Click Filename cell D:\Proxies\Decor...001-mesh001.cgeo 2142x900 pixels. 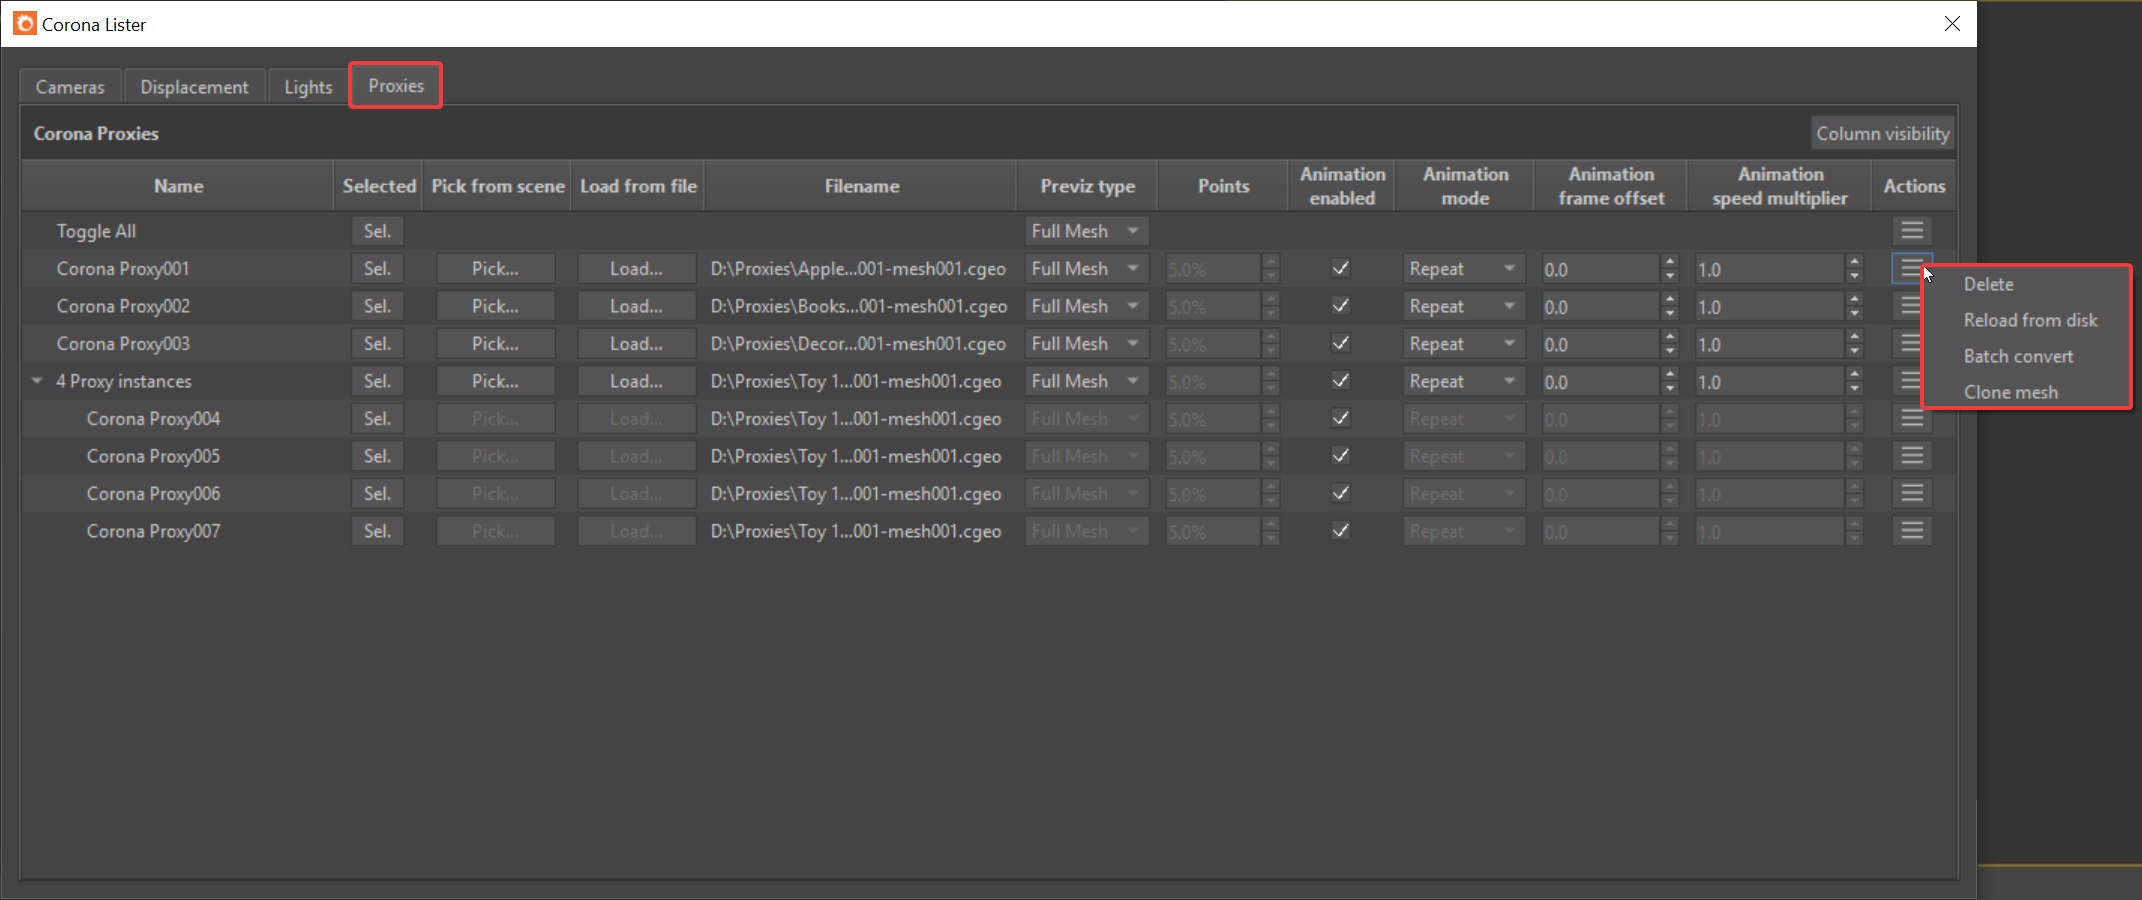click(858, 344)
